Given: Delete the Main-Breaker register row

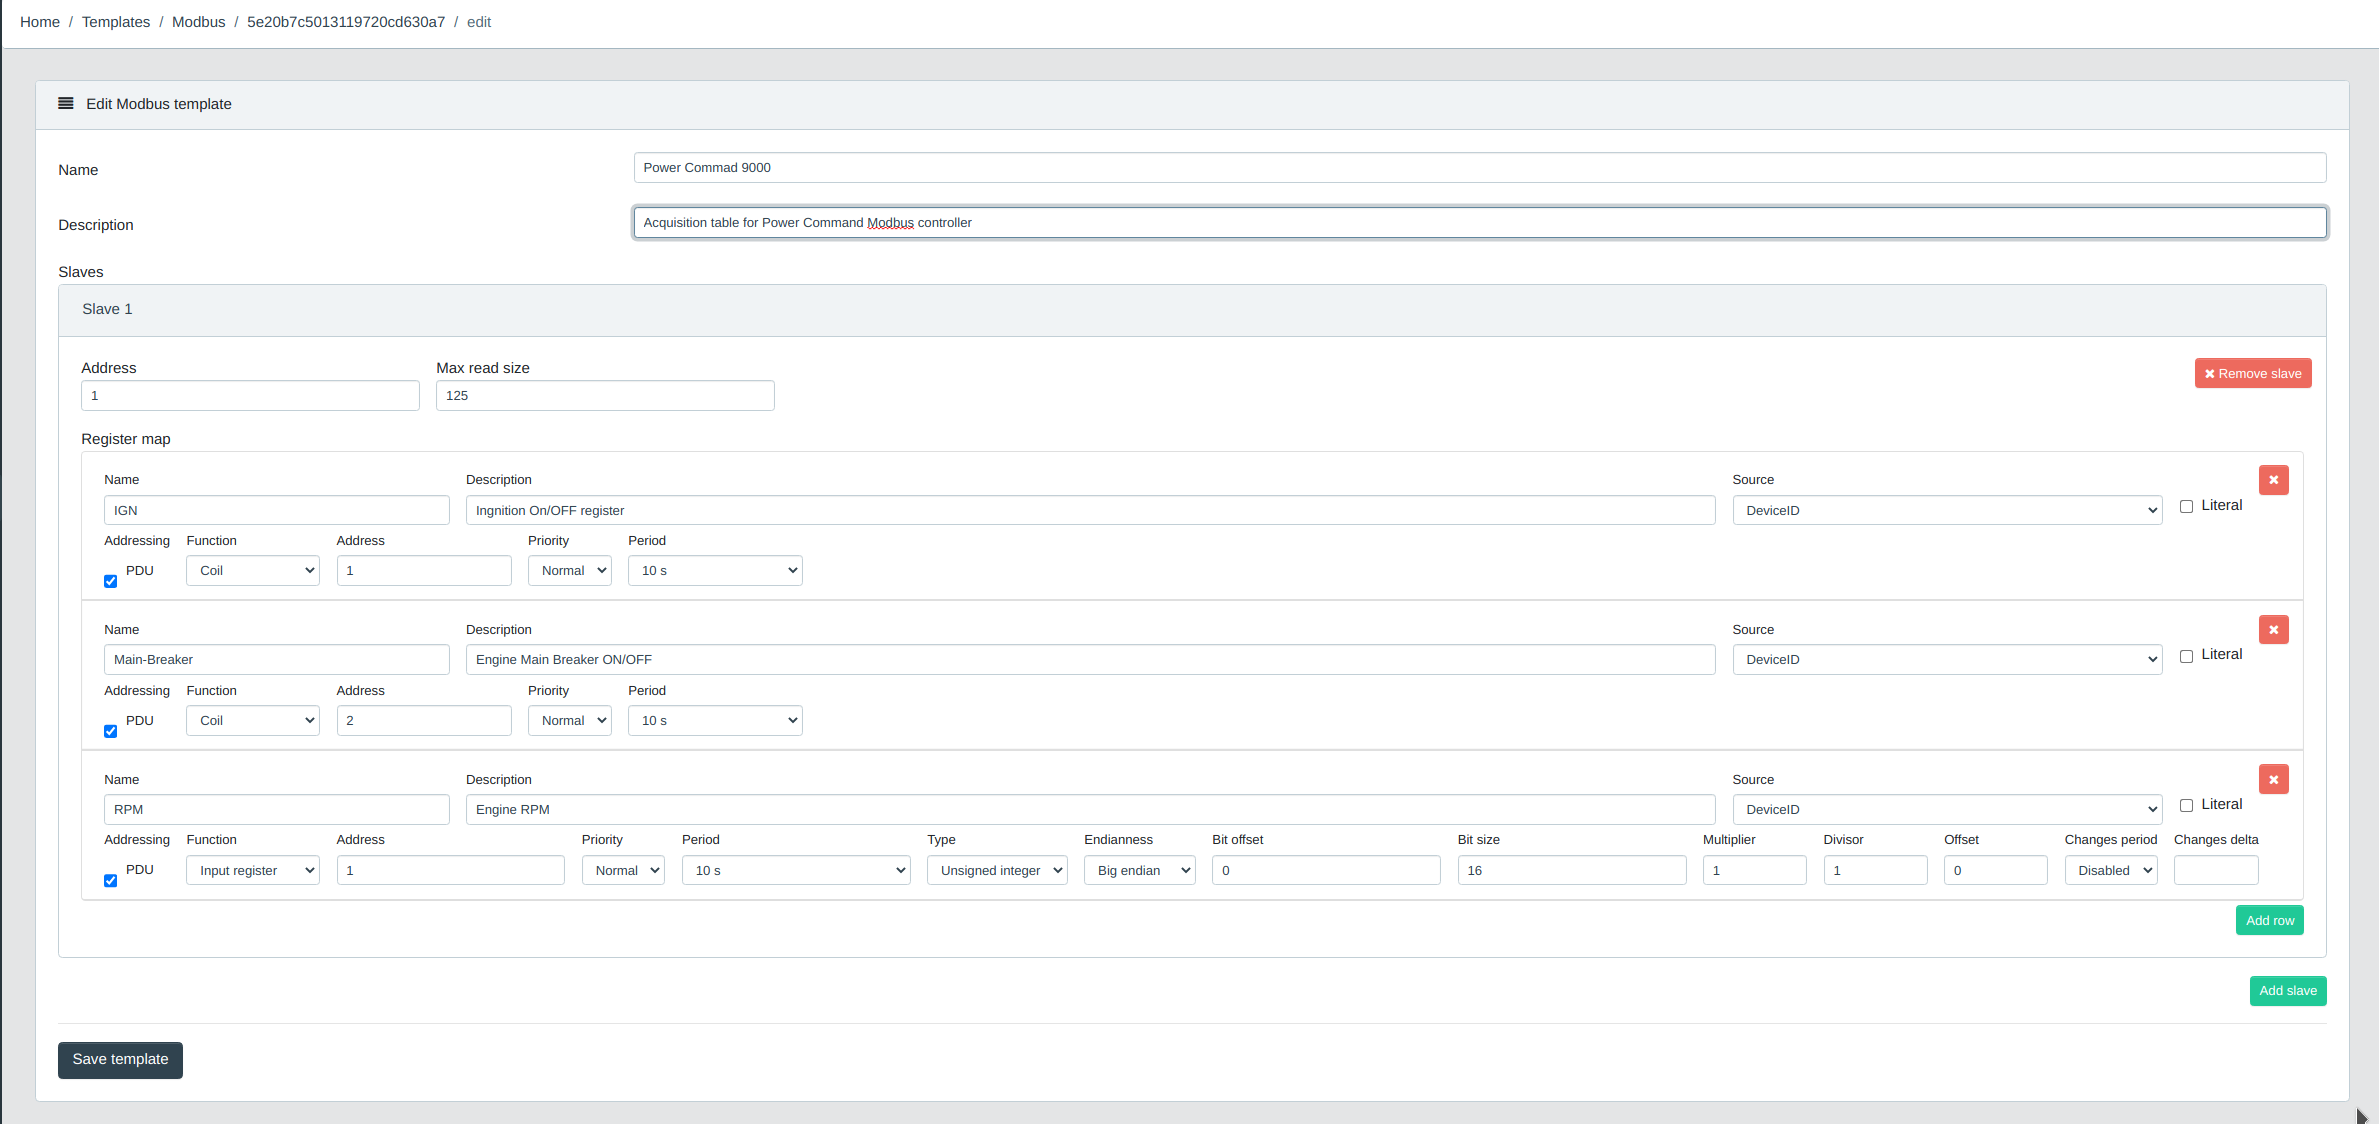Looking at the screenshot, I should pyautogui.click(x=2273, y=630).
